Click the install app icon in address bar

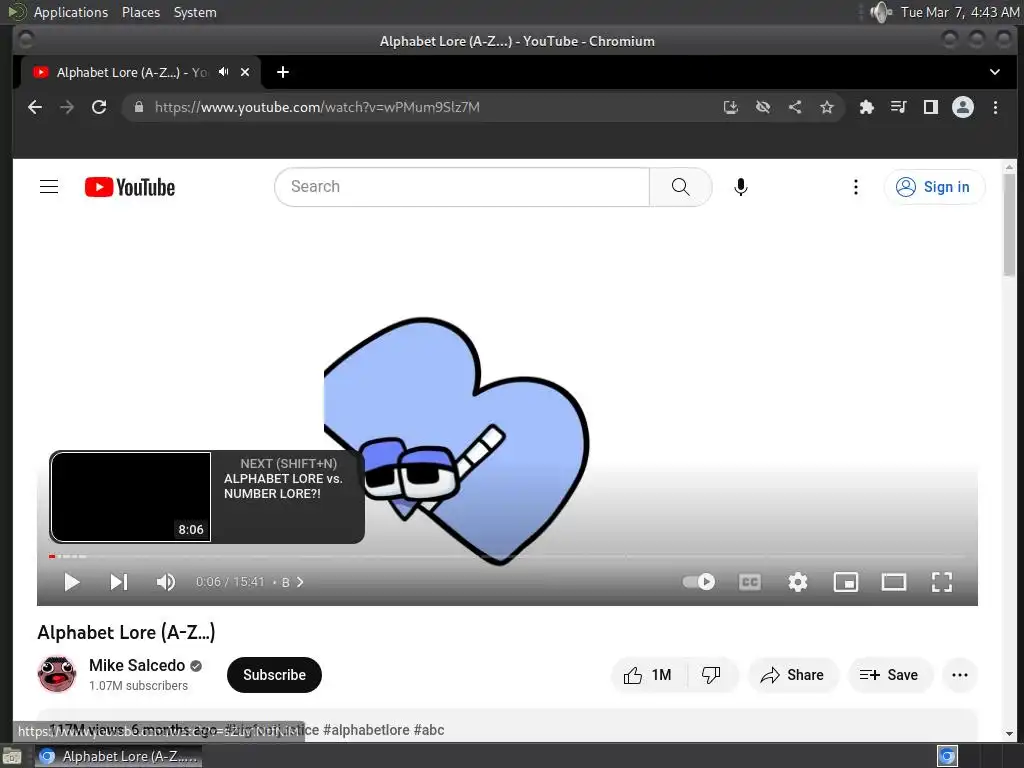731,107
